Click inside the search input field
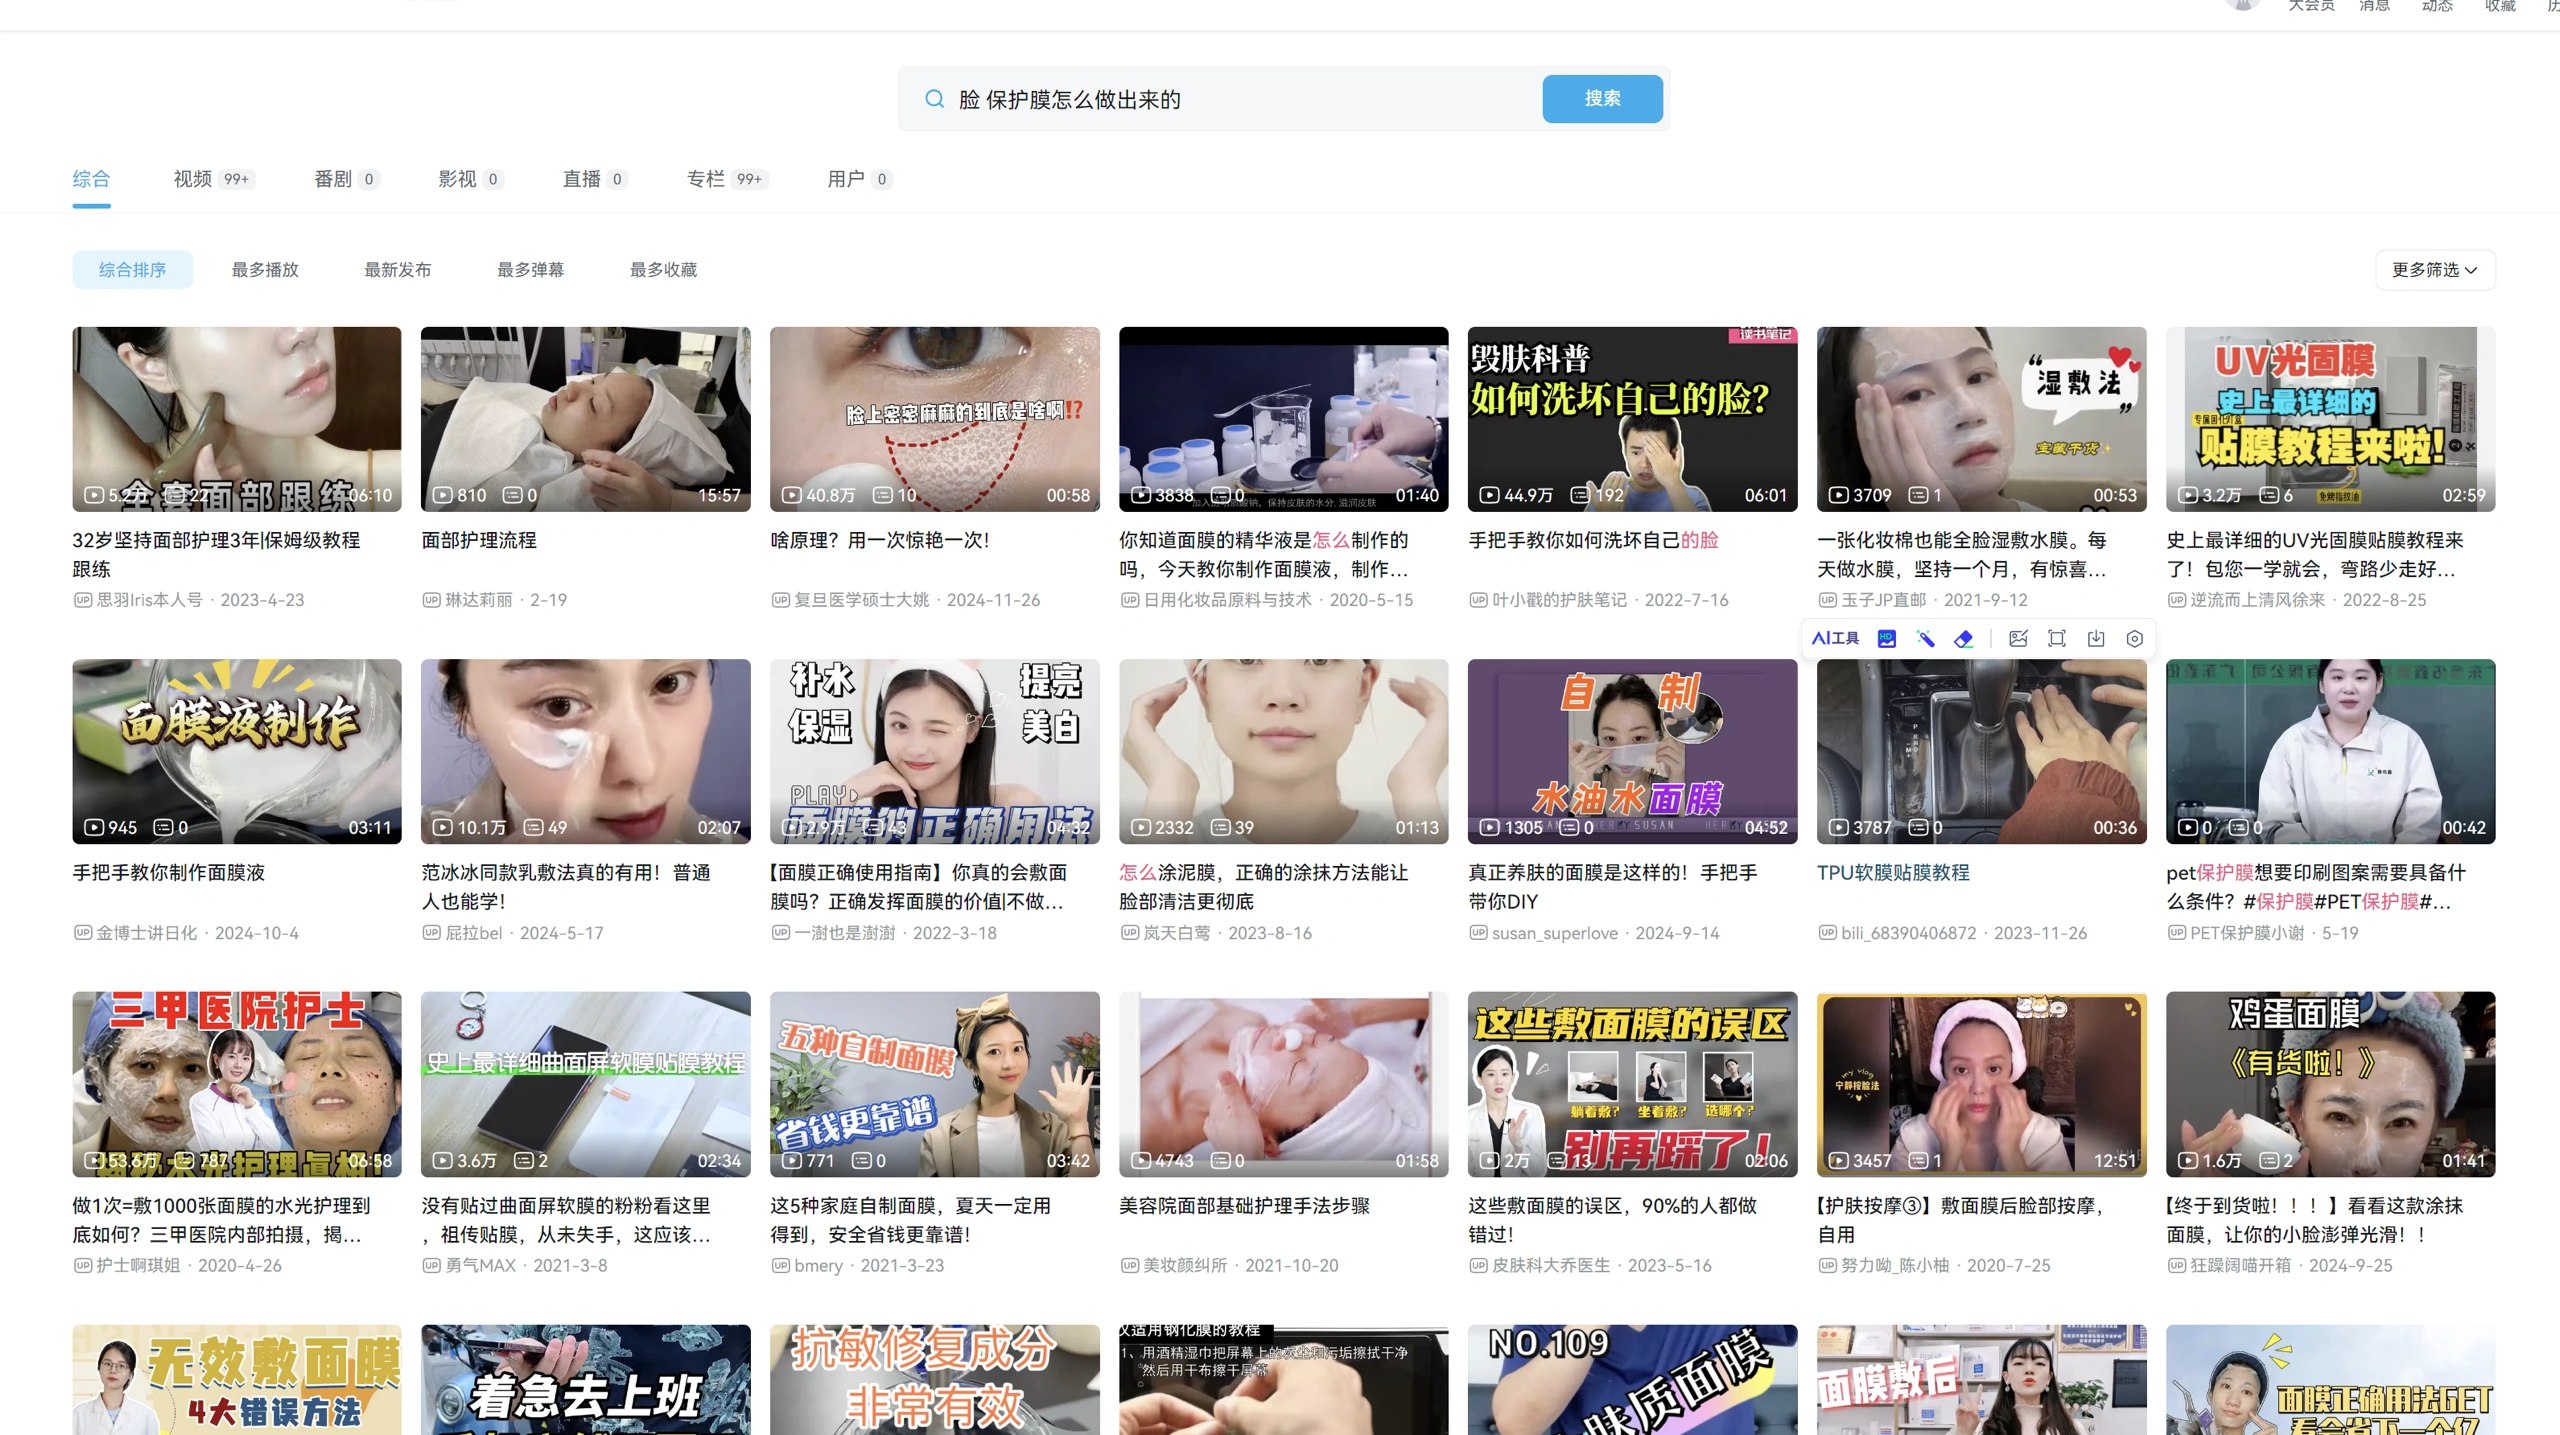Screen dimensions: 2560x1435 point(1200,98)
